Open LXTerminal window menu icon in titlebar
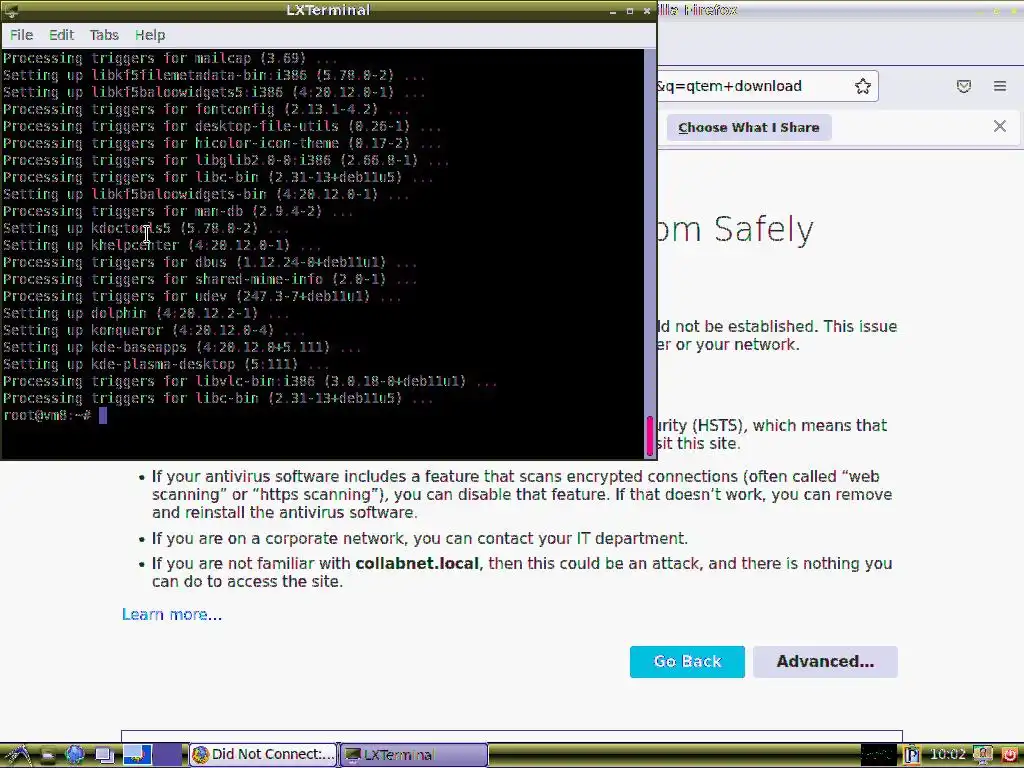Viewport: 1024px width, 768px height. click(11, 10)
